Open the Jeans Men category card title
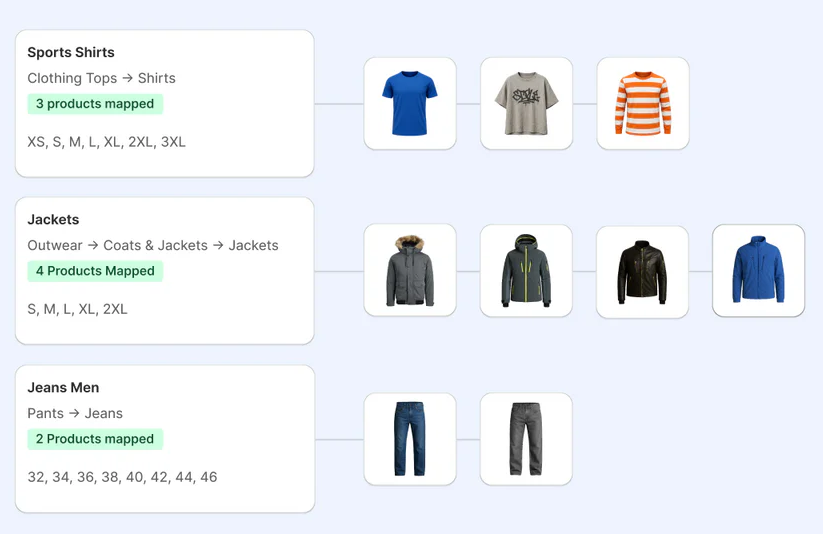The width and height of the screenshot is (823, 534). pyautogui.click(x=63, y=388)
